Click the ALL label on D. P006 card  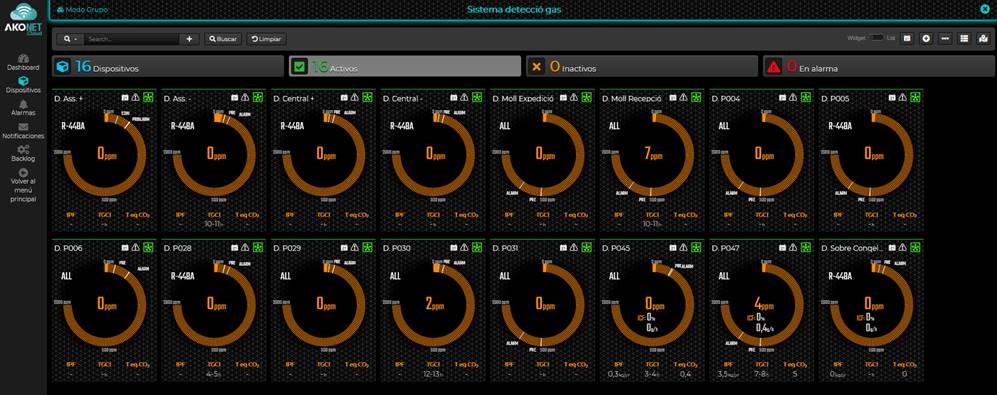(67, 276)
